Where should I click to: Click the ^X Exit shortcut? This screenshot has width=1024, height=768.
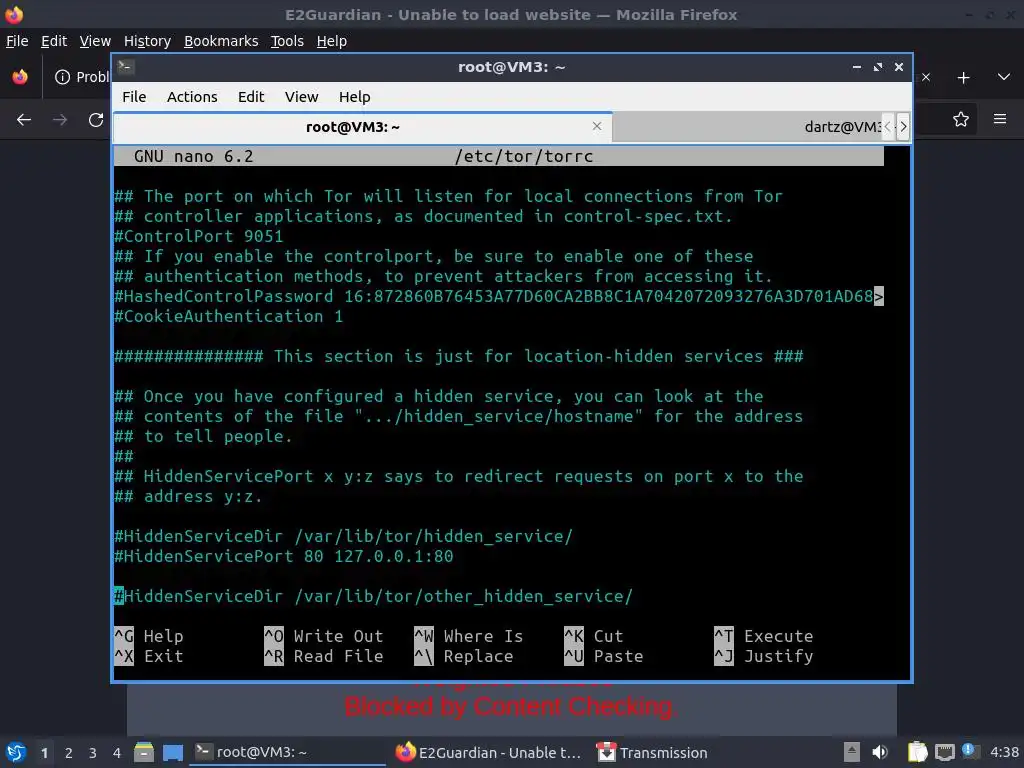click(x=149, y=656)
